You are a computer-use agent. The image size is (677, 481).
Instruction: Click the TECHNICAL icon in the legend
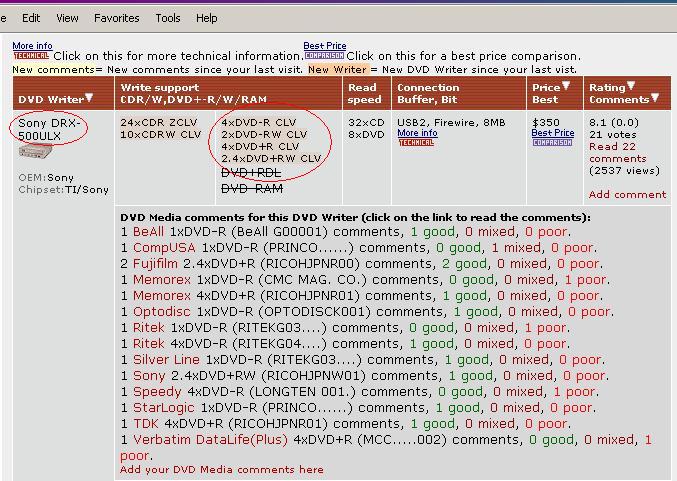(x=31, y=56)
